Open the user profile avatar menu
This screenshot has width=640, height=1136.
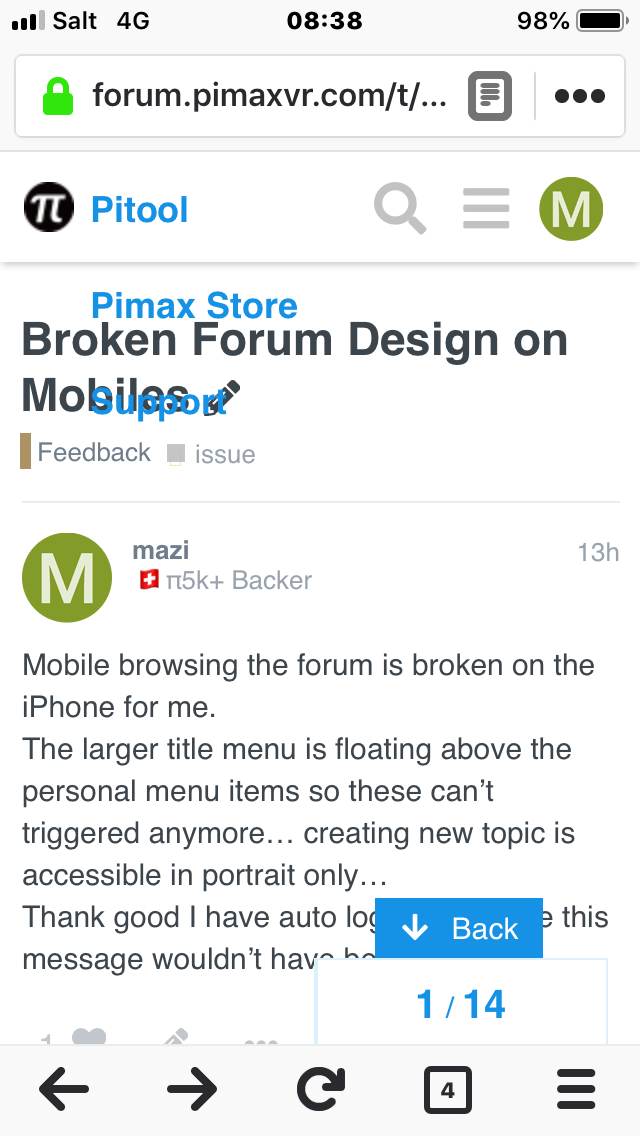tap(571, 209)
